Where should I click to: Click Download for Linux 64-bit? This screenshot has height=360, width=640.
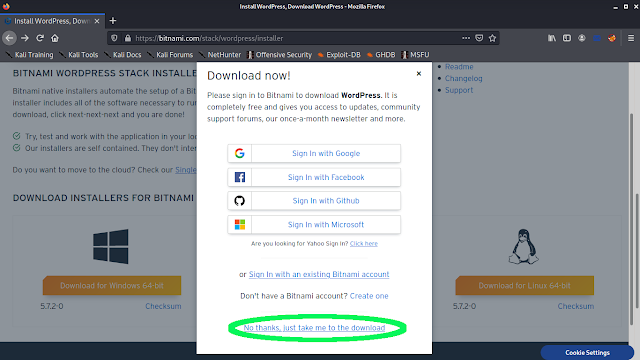click(524, 285)
